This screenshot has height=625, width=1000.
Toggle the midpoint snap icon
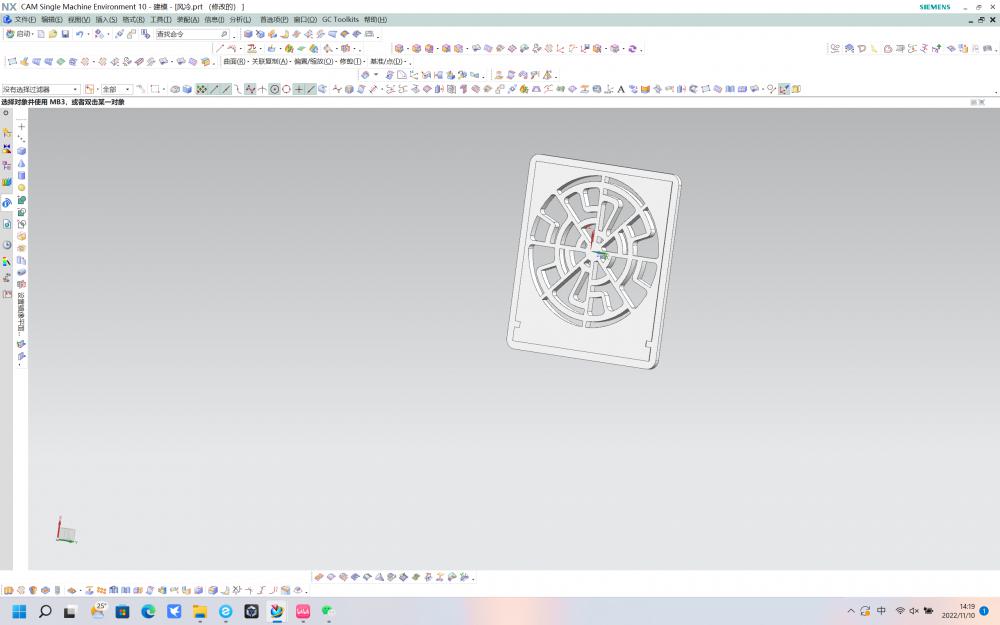(x=226, y=89)
